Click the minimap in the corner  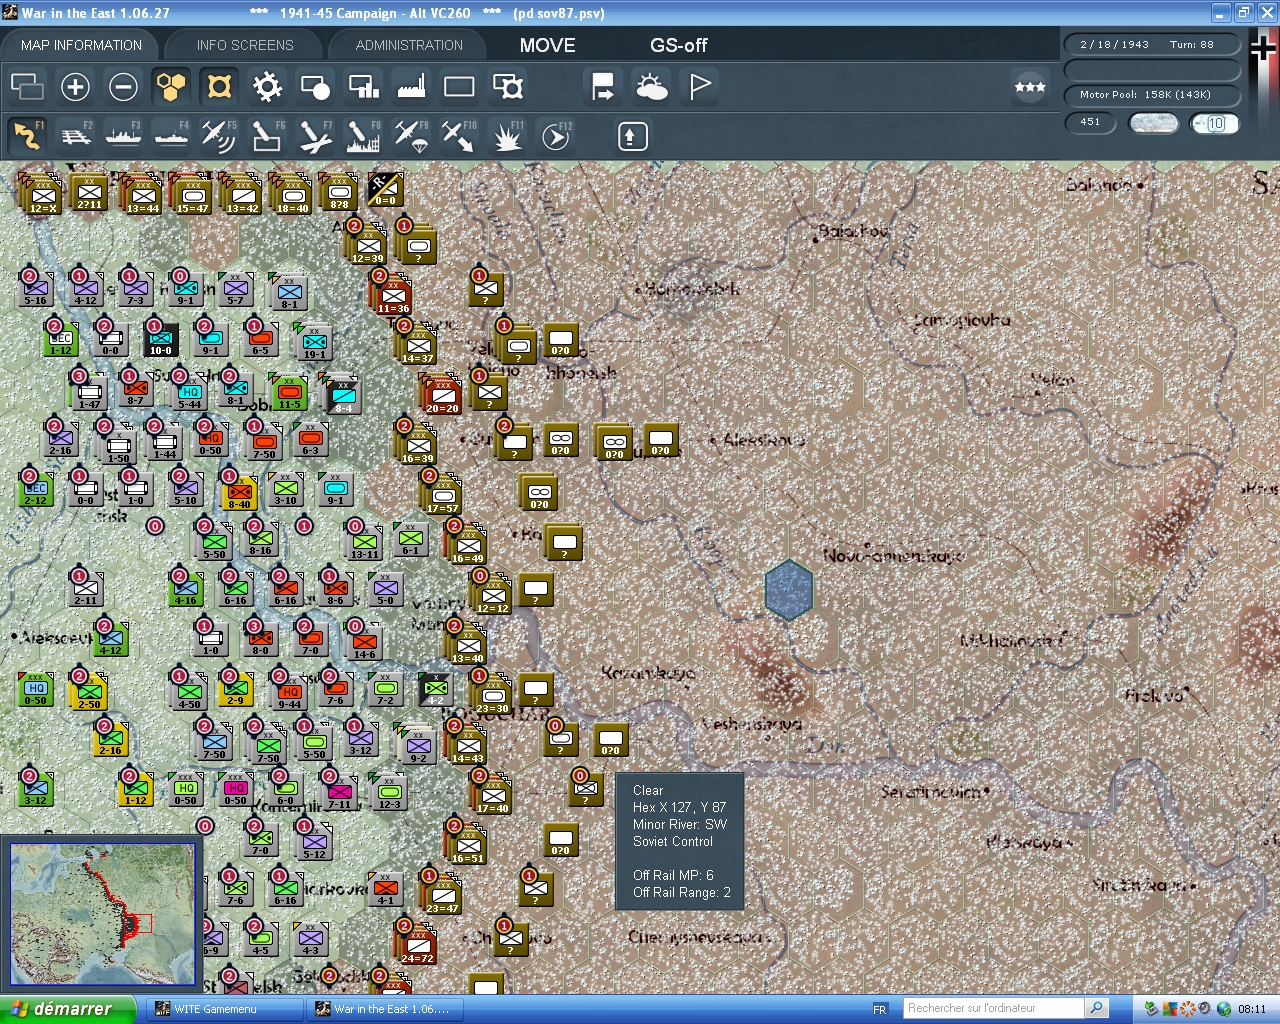tap(102, 914)
